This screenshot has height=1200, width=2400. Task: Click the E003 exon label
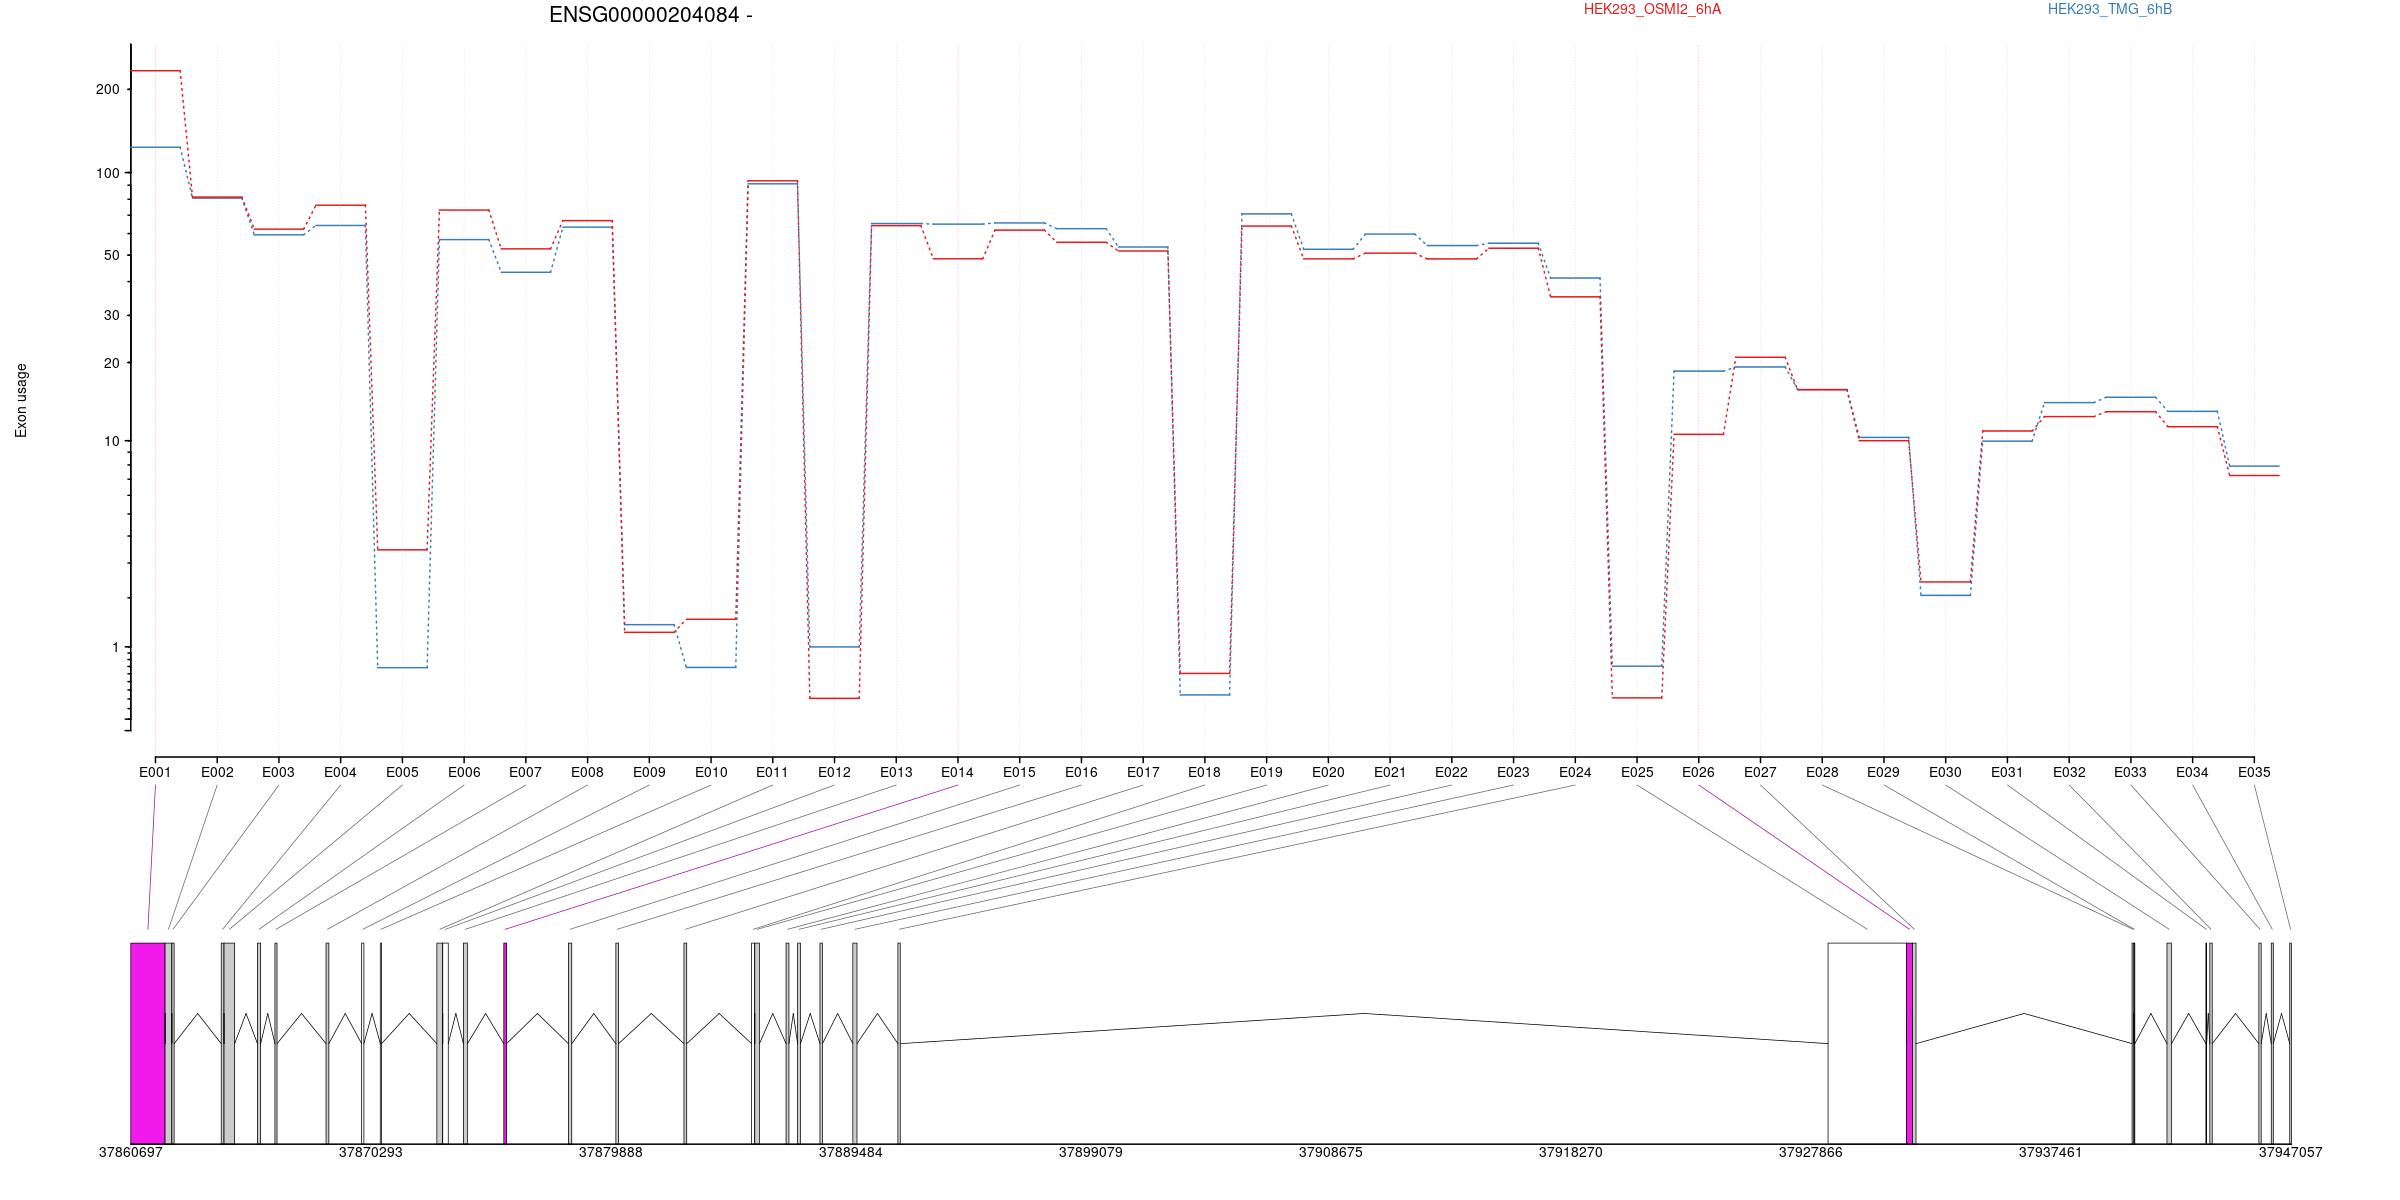(278, 772)
